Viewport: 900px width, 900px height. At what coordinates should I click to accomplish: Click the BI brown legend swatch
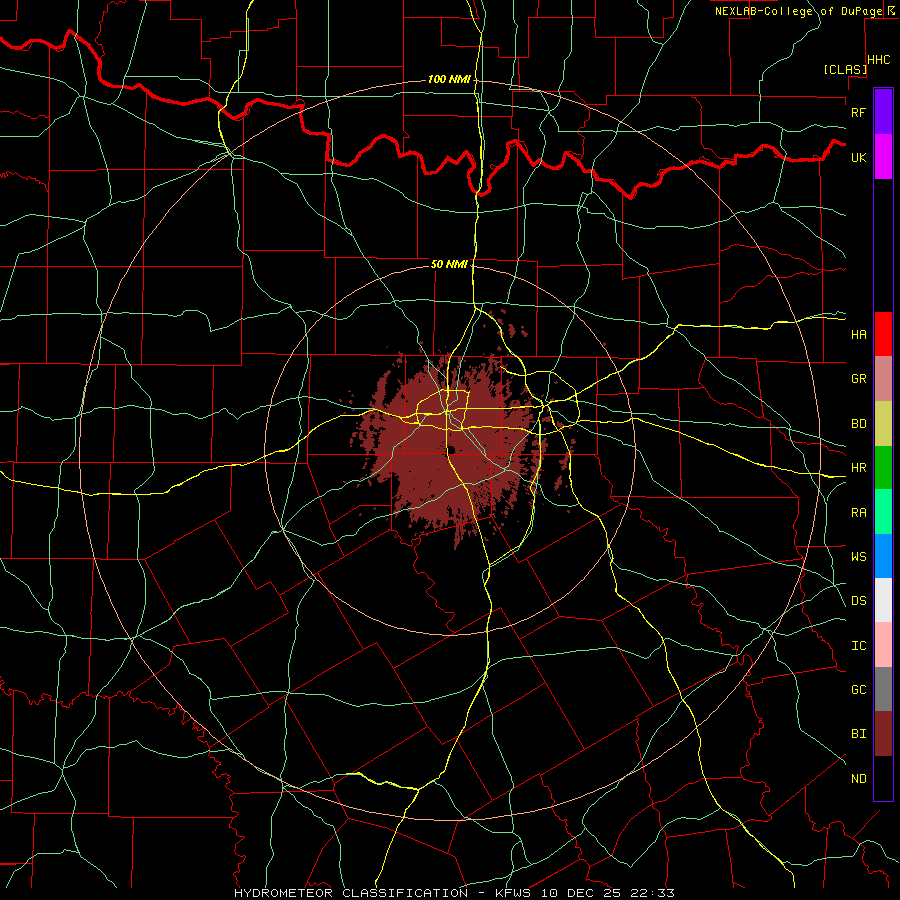point(883,734)
